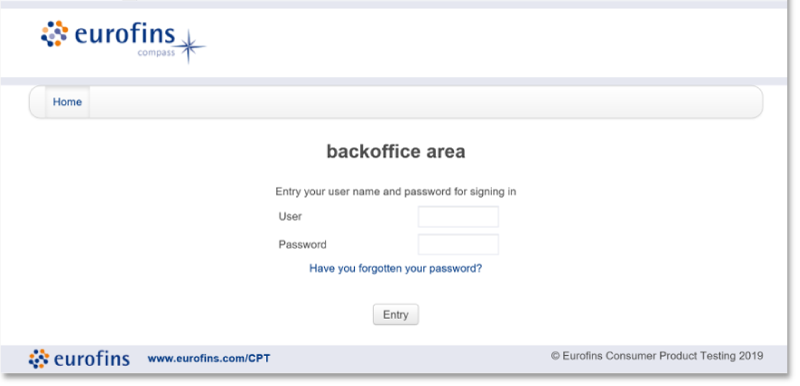The image size is (800, 386).
Task: Click the Entry button to sign in
Action: (x=396, y=315)
